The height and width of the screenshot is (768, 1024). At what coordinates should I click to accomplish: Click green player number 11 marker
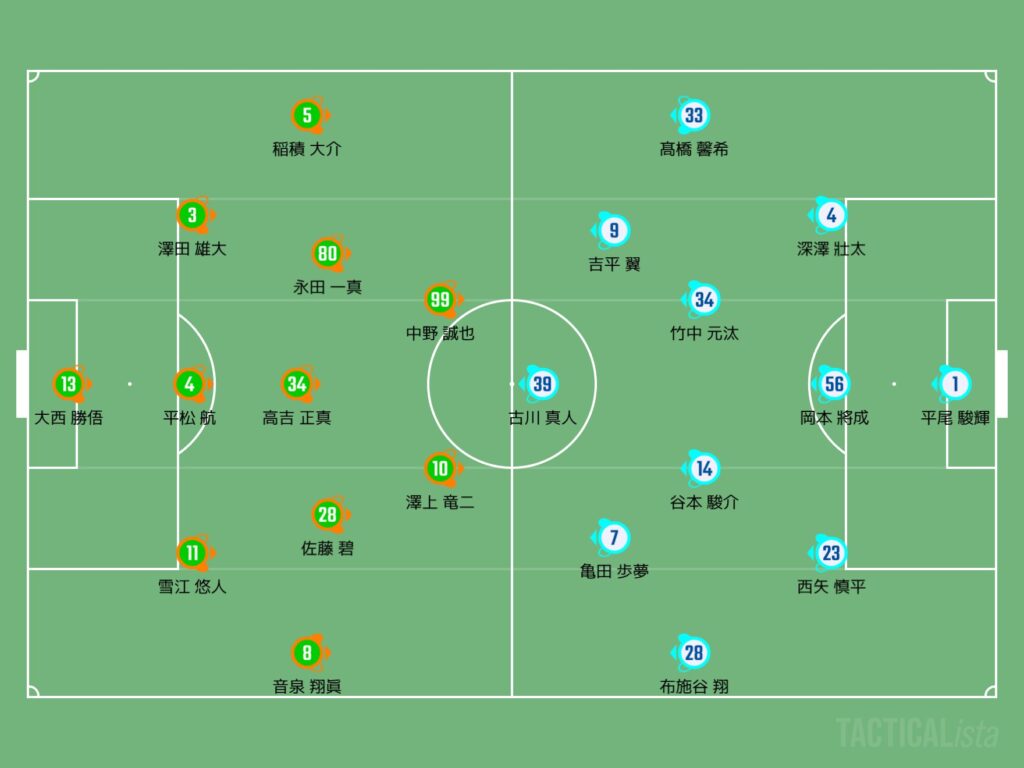coord(193,552)
